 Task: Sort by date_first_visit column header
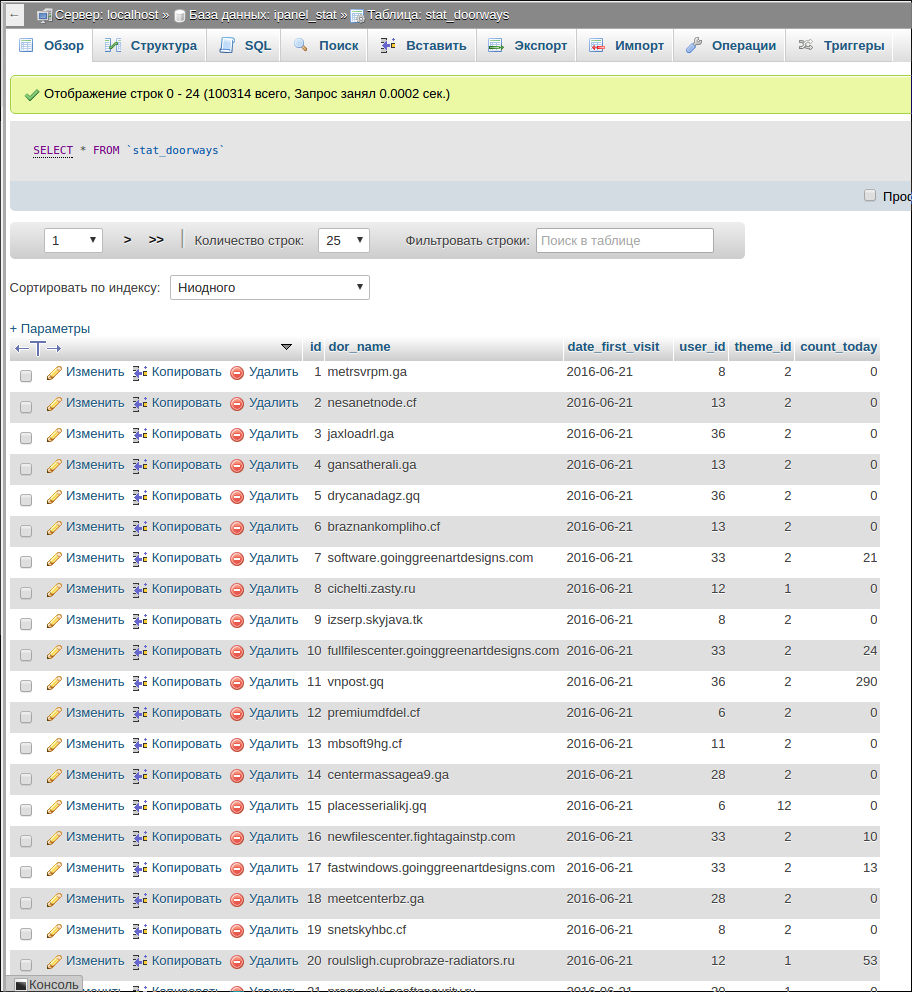point(613,347)
